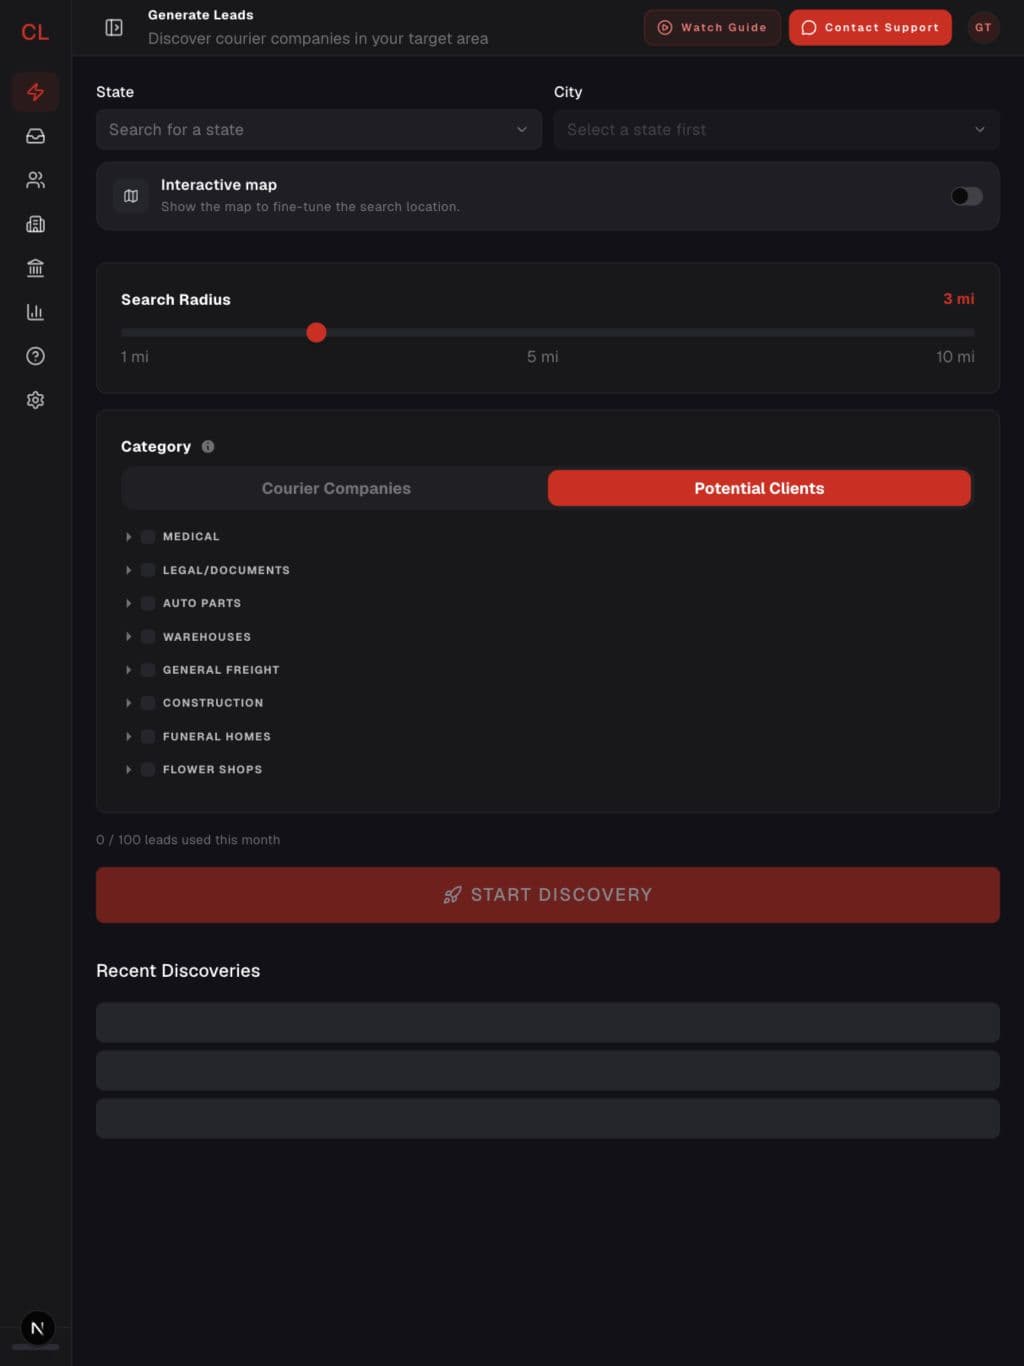The height and width of the screenshot is (1366, 1024).
Task: Click the Start Discovery button
Action: click(548, 895)
